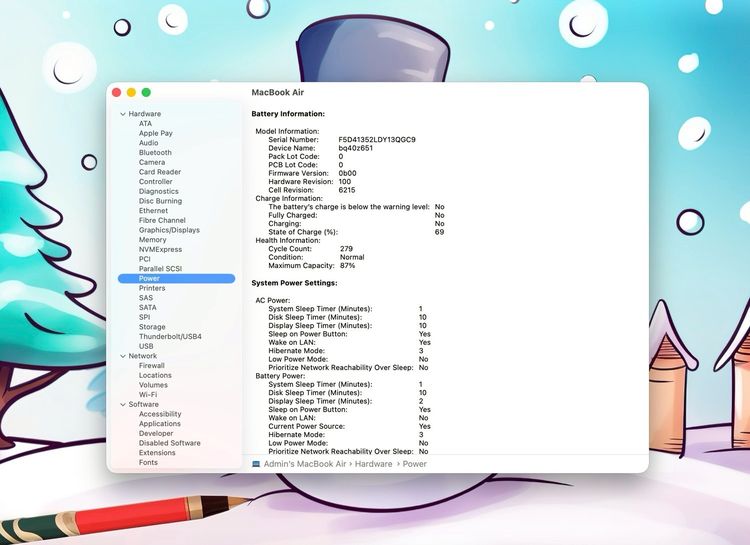Select Audio in the sidebar

pyautogui.click(x=148, y=143)
